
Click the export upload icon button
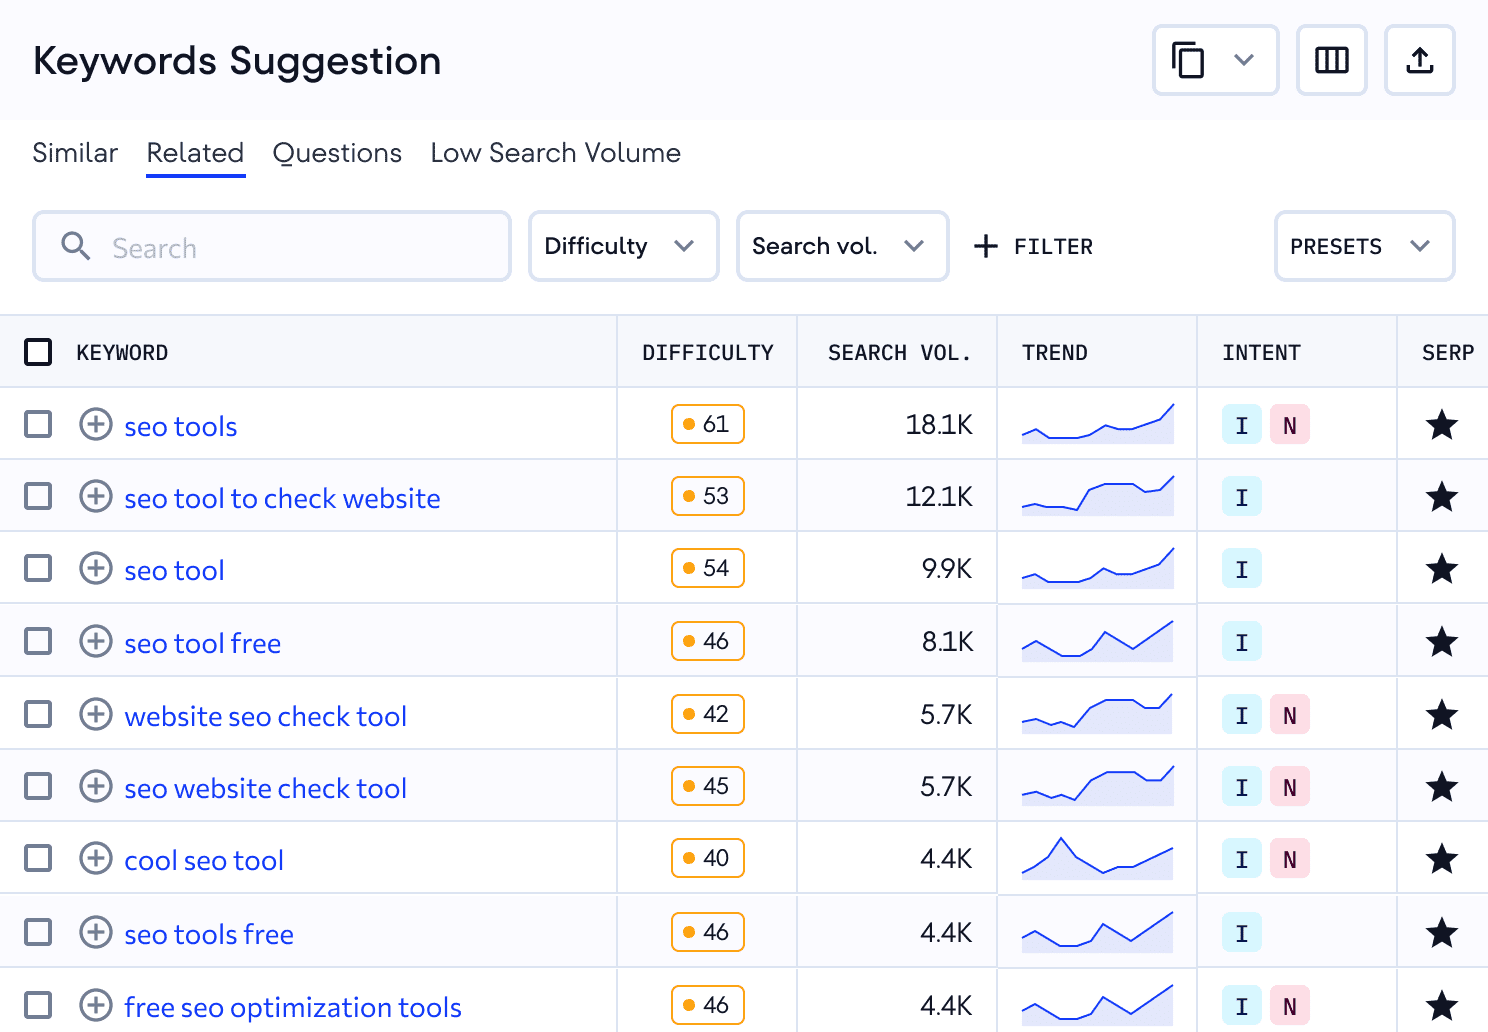click(x=1419, y=61)
